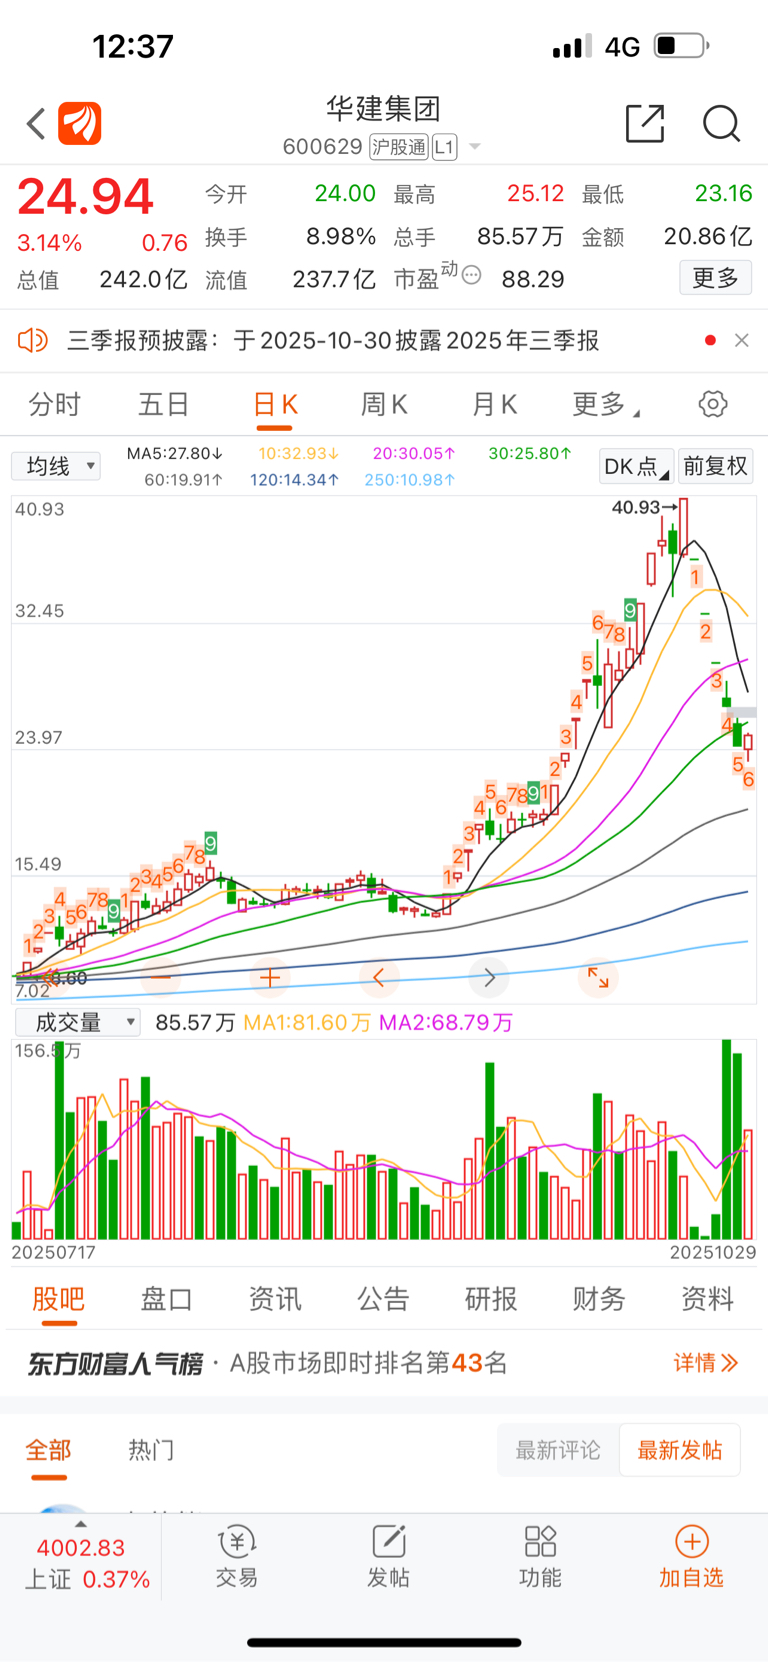
Task: Open the 资讯 tab
Action: pos(275,1299)
